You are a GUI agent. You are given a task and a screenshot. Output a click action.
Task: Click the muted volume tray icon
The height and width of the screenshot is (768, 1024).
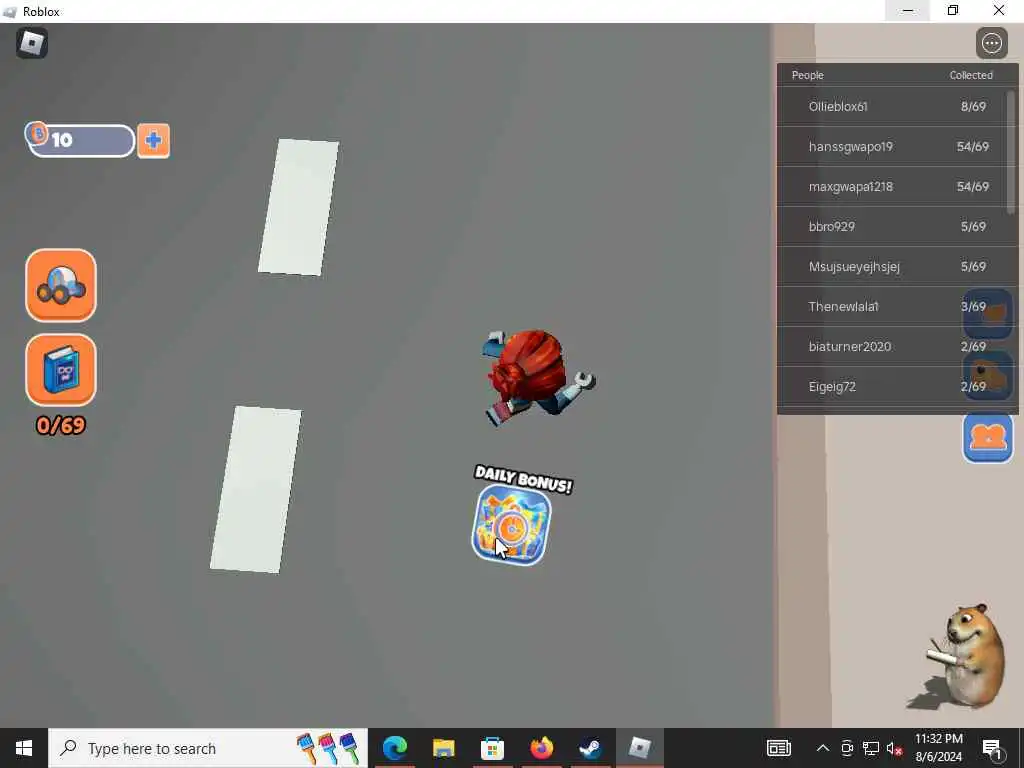[895, 748]
